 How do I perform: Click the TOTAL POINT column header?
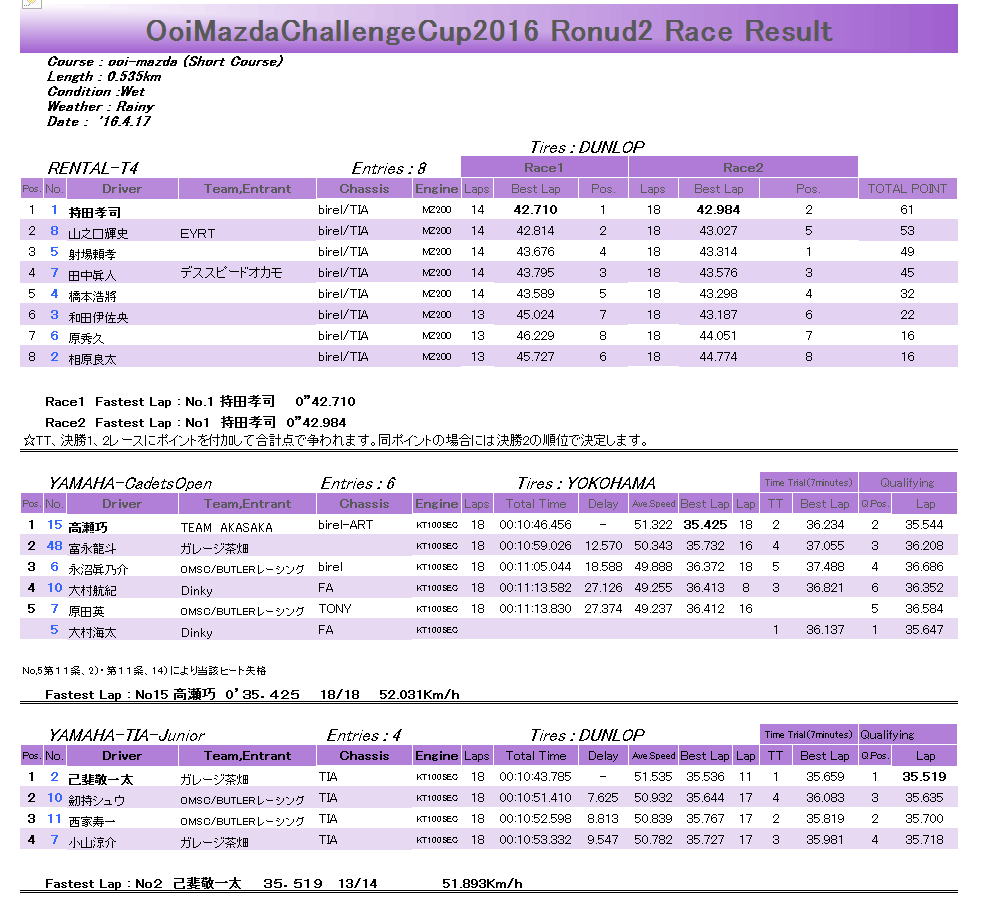click(907, 188)
